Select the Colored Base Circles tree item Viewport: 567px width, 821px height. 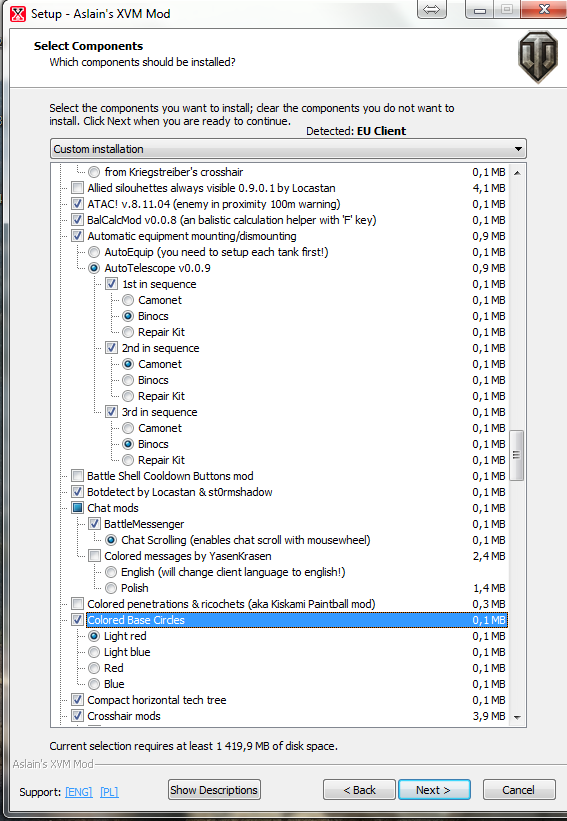[297, 620]
